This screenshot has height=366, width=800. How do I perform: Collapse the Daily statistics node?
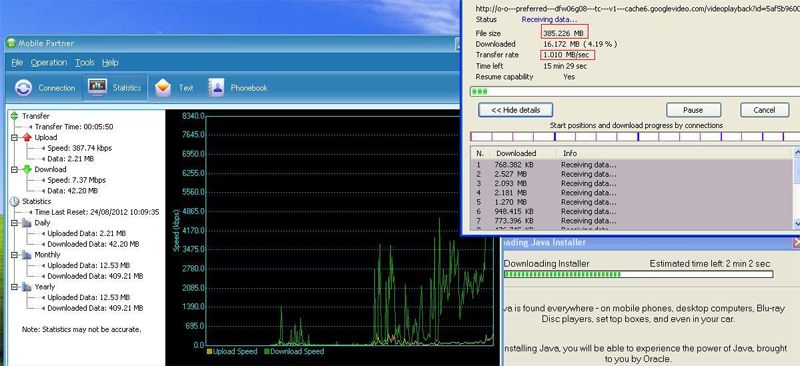point(14,223)
